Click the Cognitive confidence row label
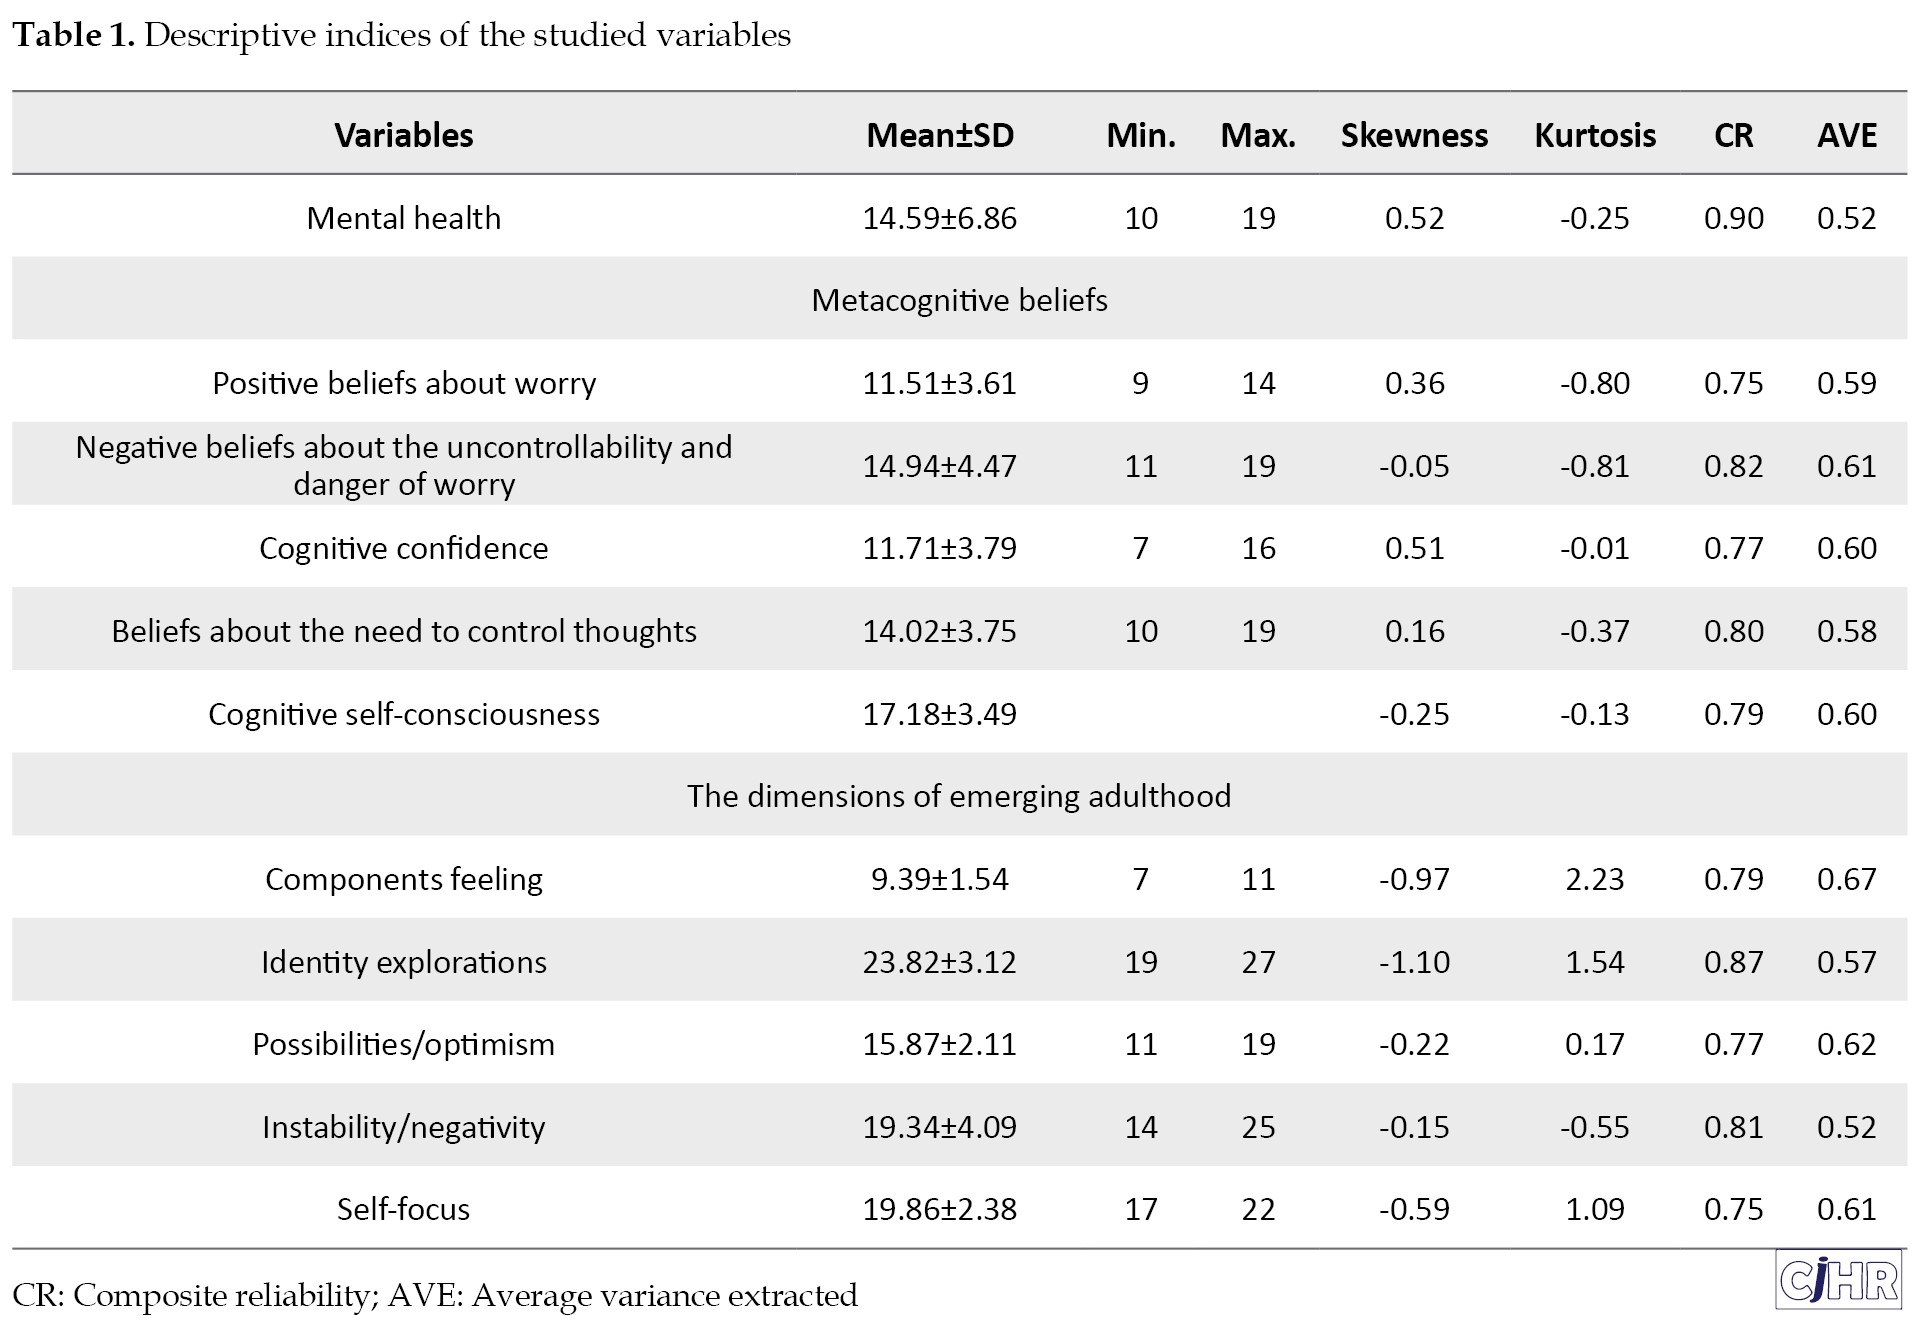This screenshot has width=1921, height=1331. click(403, 548)
